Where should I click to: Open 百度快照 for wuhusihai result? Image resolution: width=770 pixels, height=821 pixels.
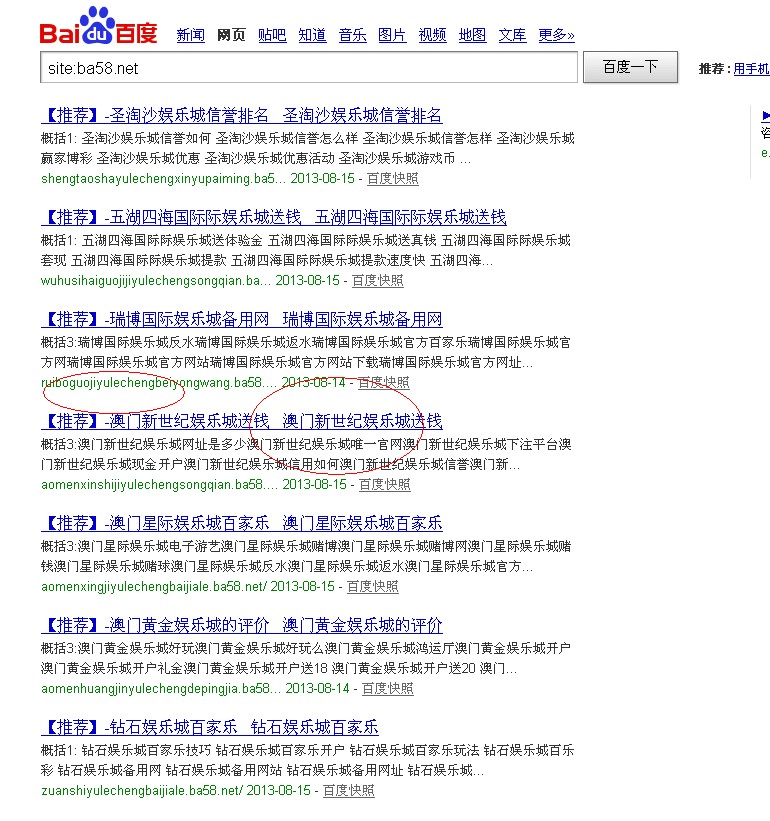pyautogui.click(x=377, y=281)
